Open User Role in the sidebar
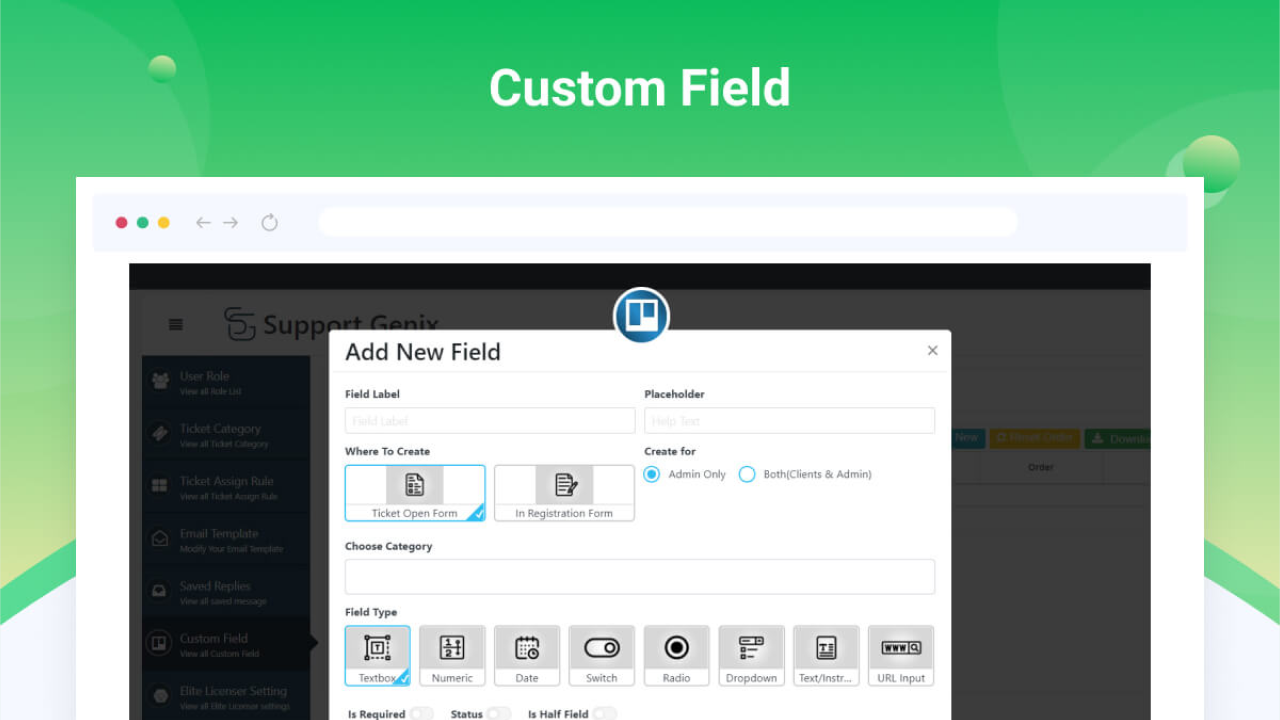1280x720 pixels. click(x=225, y=382)
